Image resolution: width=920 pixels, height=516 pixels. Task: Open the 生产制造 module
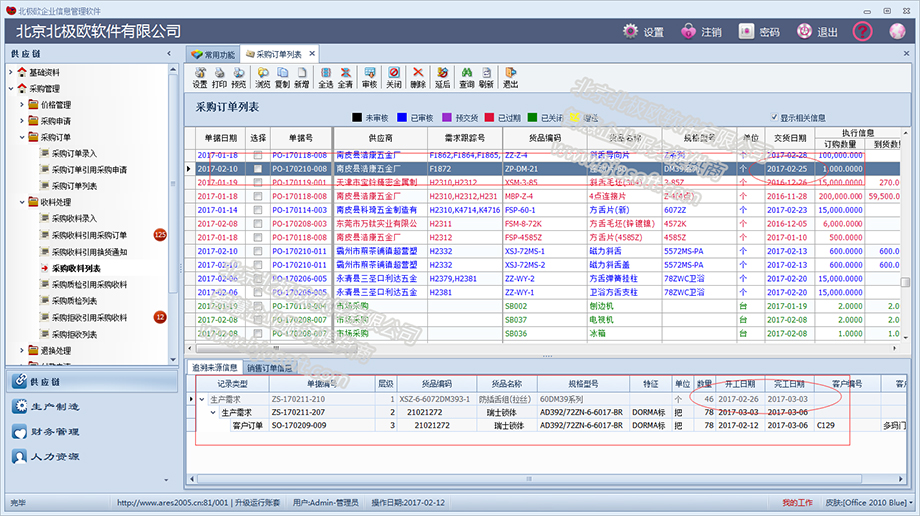[x=93, y=406]
